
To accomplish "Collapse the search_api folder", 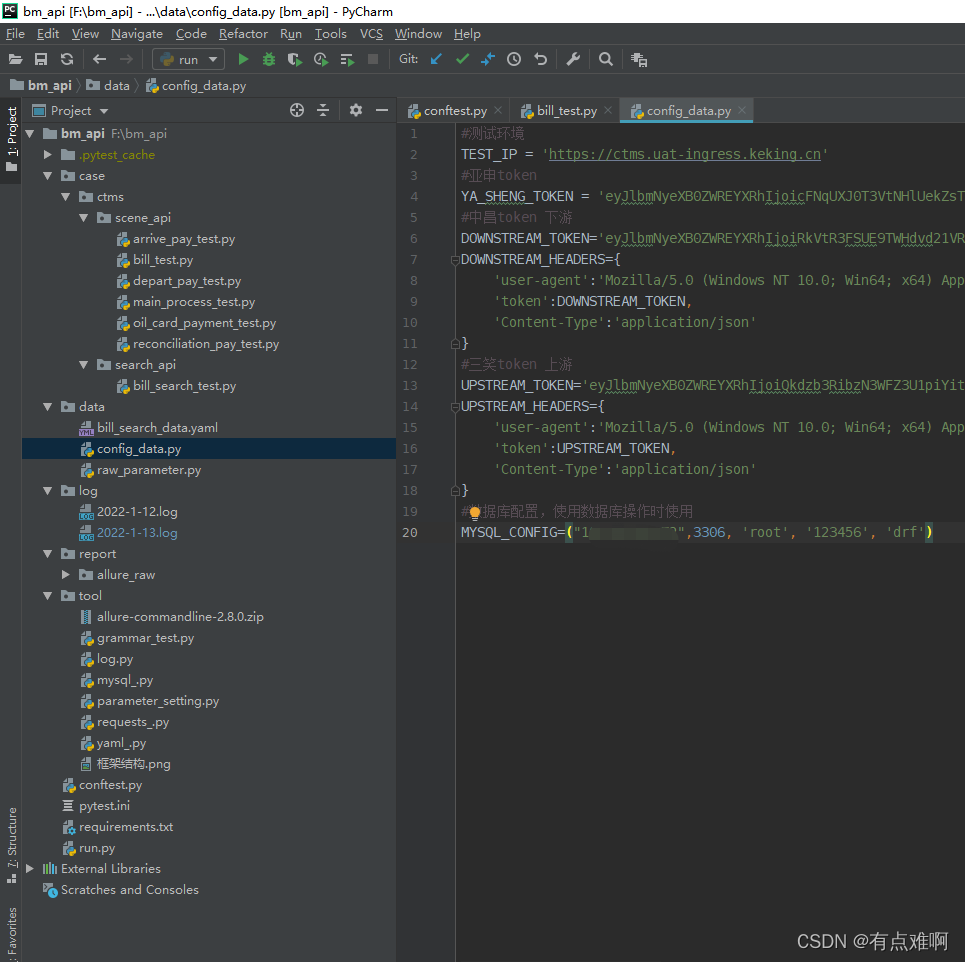I will tap(84, 364).
